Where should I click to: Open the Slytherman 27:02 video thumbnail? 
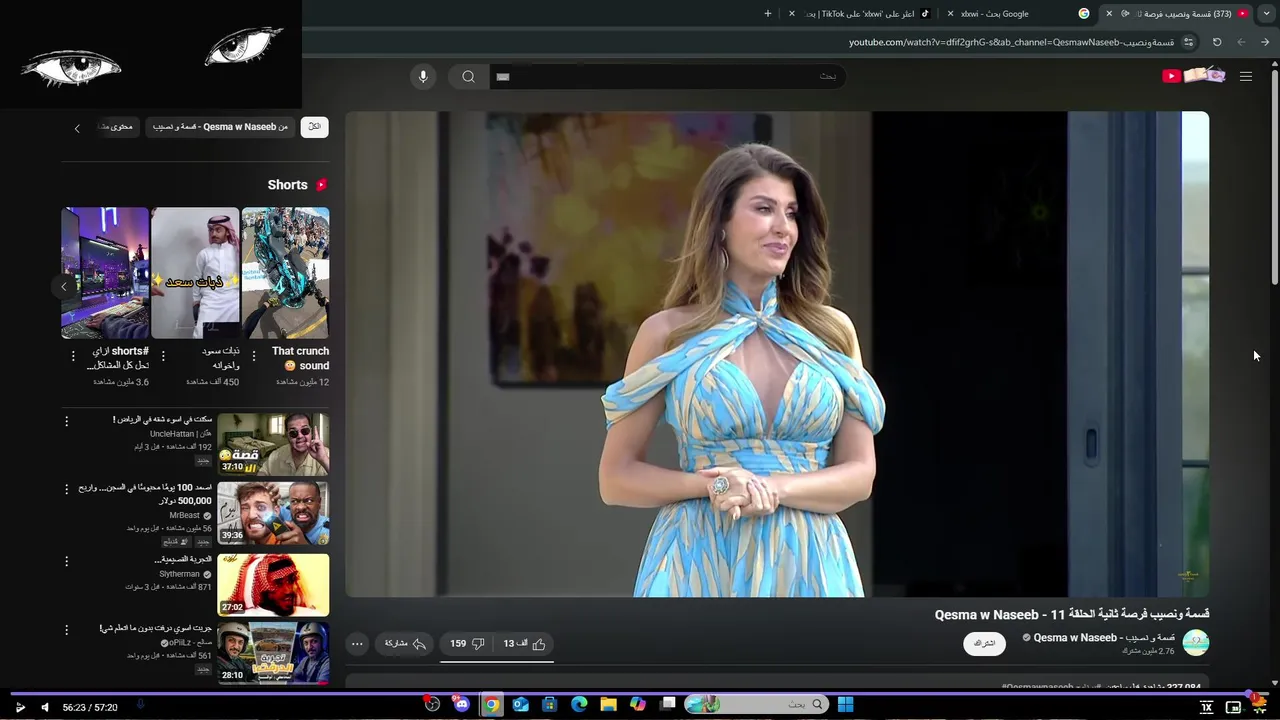[273, 585]
